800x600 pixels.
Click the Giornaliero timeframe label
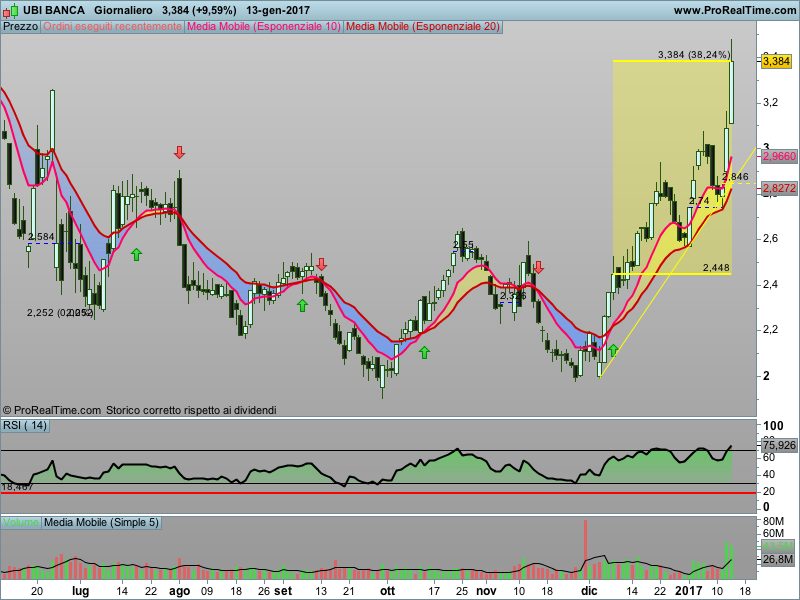[x=123, y=10]
